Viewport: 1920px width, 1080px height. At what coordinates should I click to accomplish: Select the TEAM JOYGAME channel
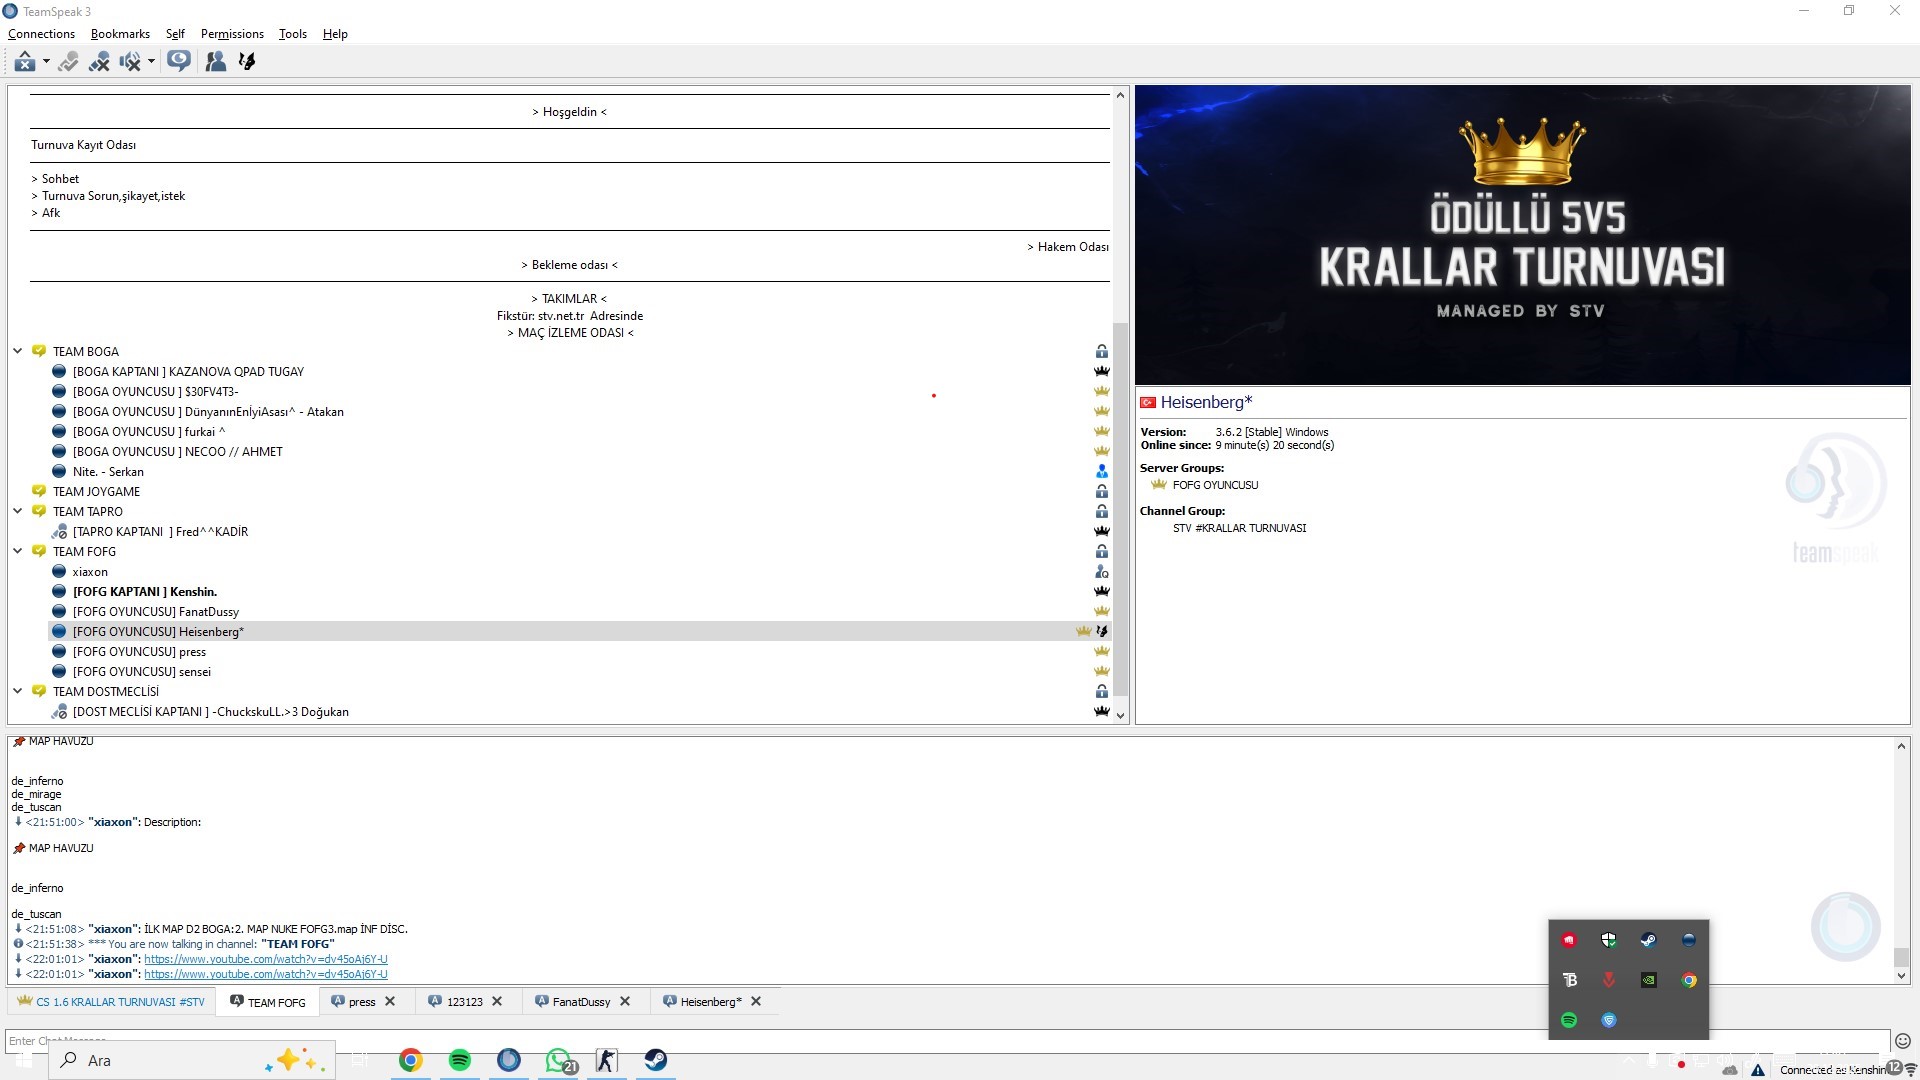(x=96, y=491)
